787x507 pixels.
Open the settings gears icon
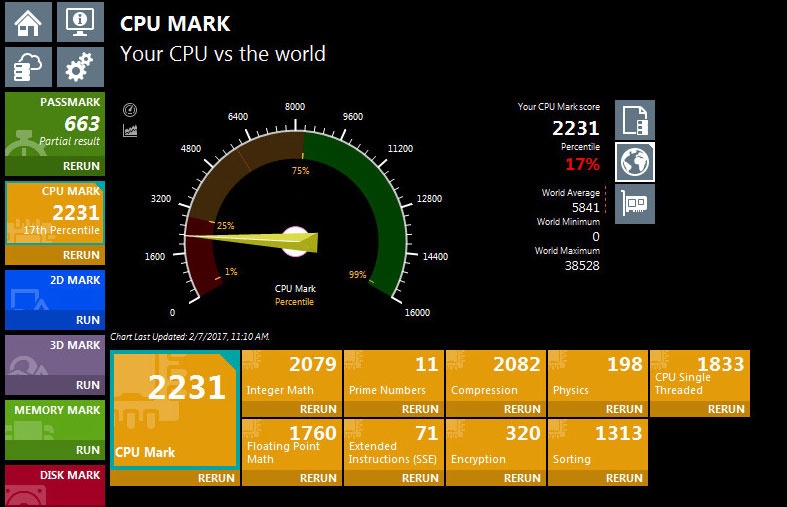click(x=80, y=67)
